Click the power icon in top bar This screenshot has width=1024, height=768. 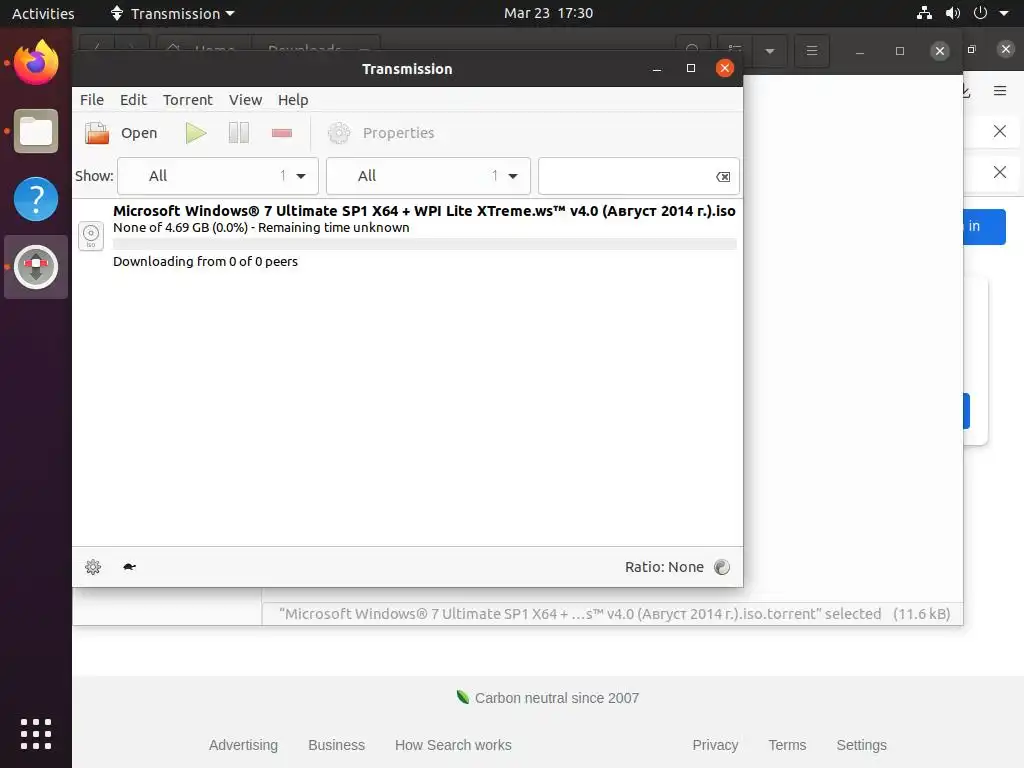click(980, 13)
